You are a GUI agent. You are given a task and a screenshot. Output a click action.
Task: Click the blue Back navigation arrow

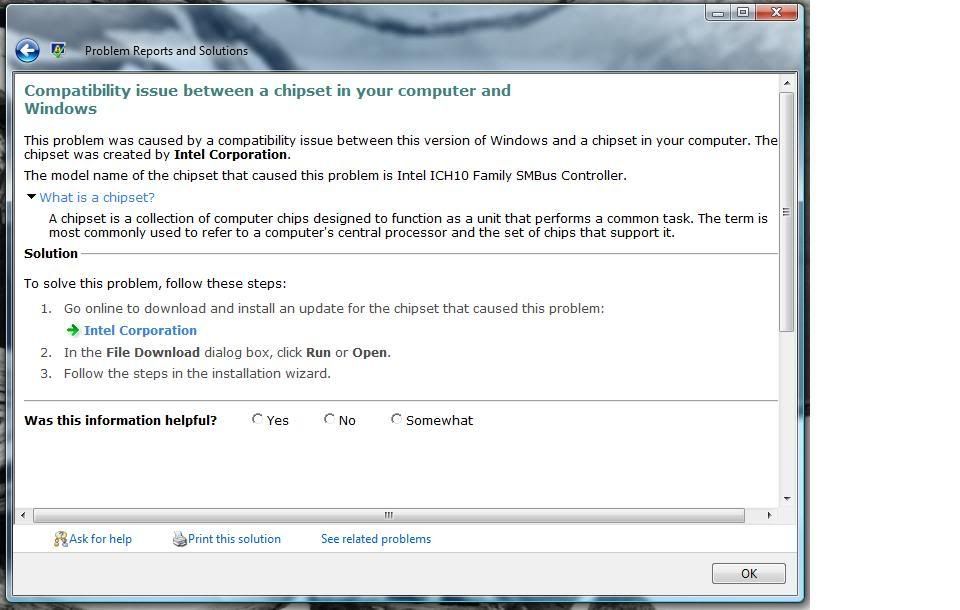[27, 50]
